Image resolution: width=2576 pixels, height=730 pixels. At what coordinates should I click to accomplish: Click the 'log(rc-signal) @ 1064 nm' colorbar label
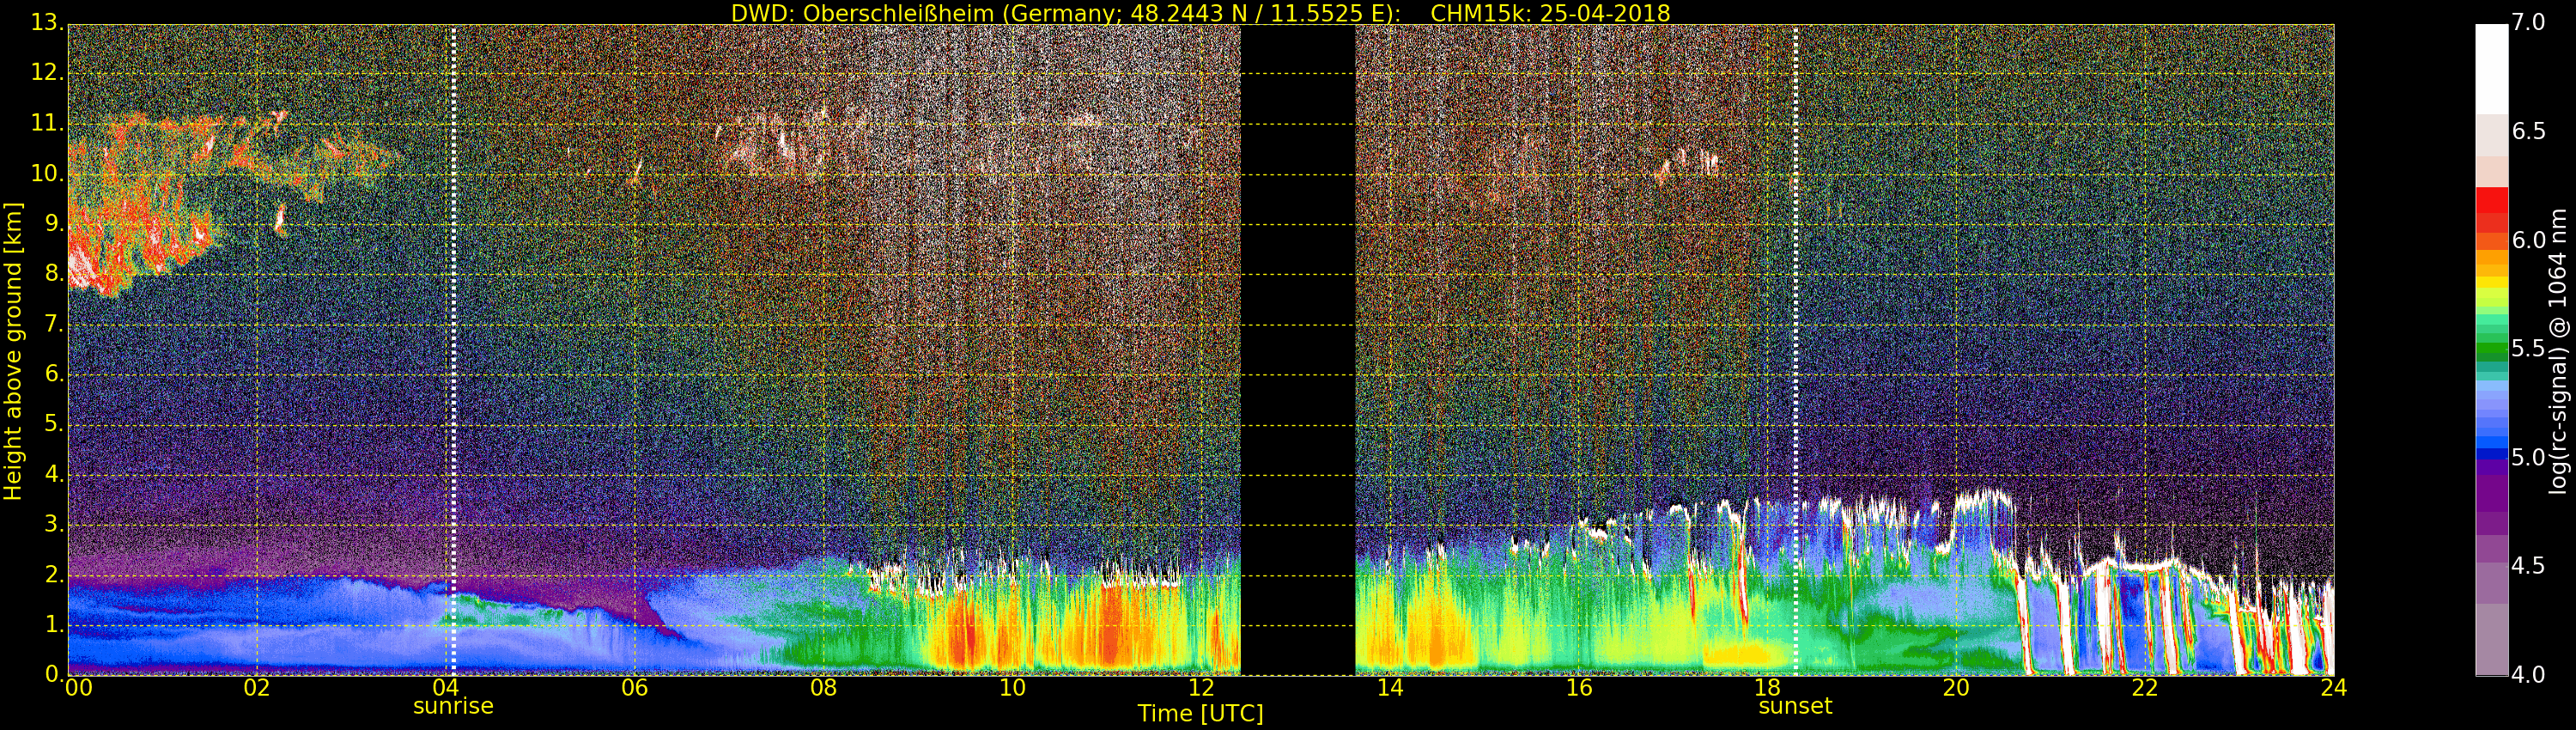click(x=2557, y=351)
